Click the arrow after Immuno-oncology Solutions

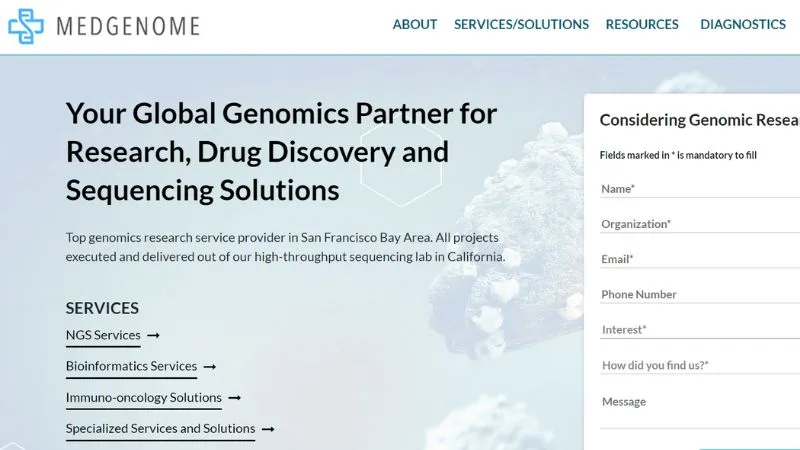[x=235, y=398]
